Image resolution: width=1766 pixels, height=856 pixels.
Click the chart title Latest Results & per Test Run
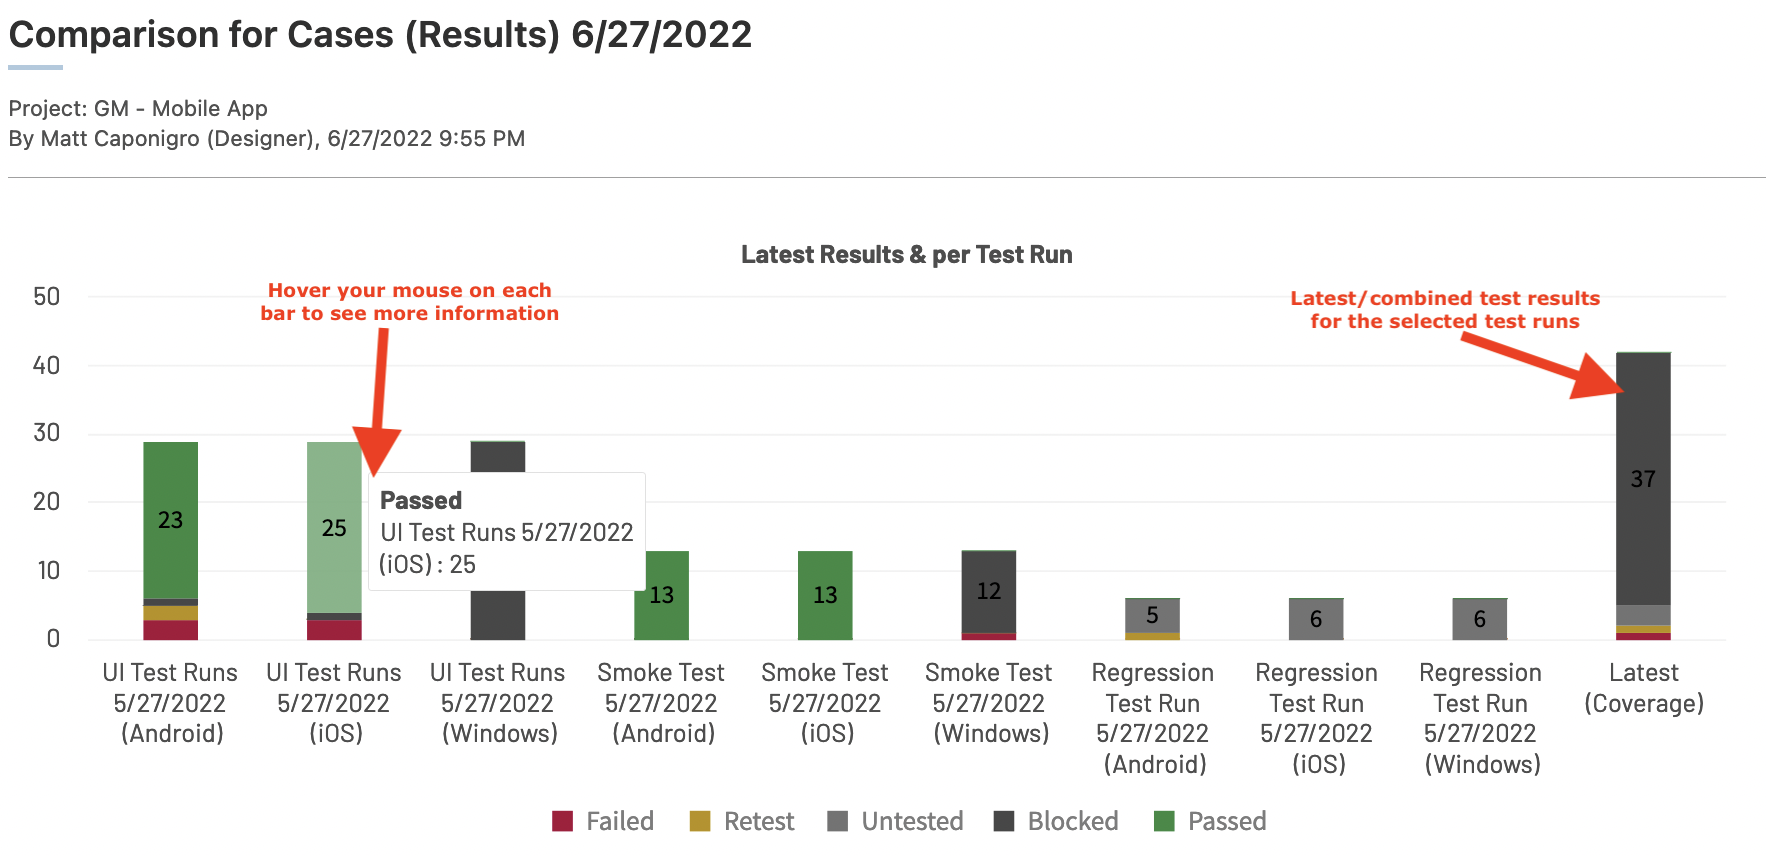point(906,255)
